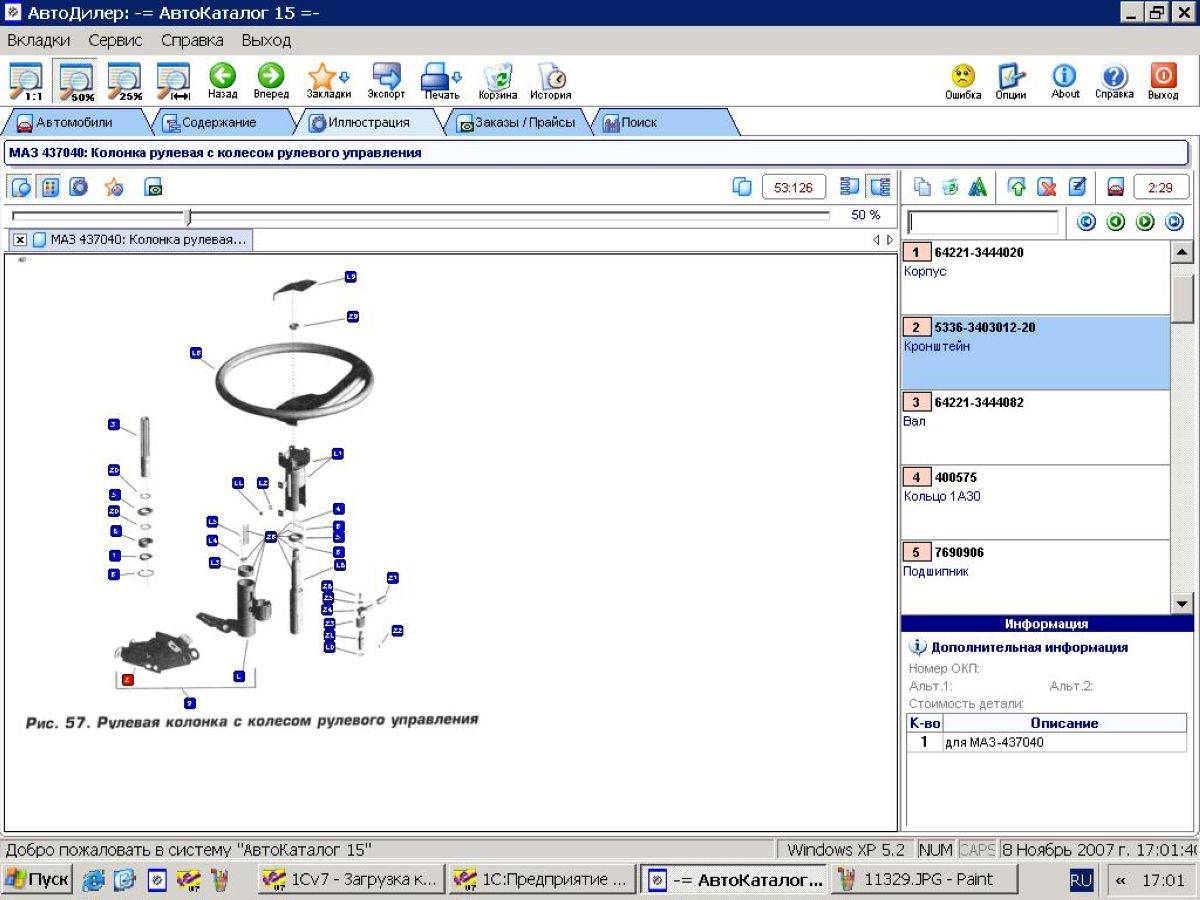The width and height of the screenshot is (1200, 900).
Task: Click the green eye preview icon
Action: (x=153, y=187)
